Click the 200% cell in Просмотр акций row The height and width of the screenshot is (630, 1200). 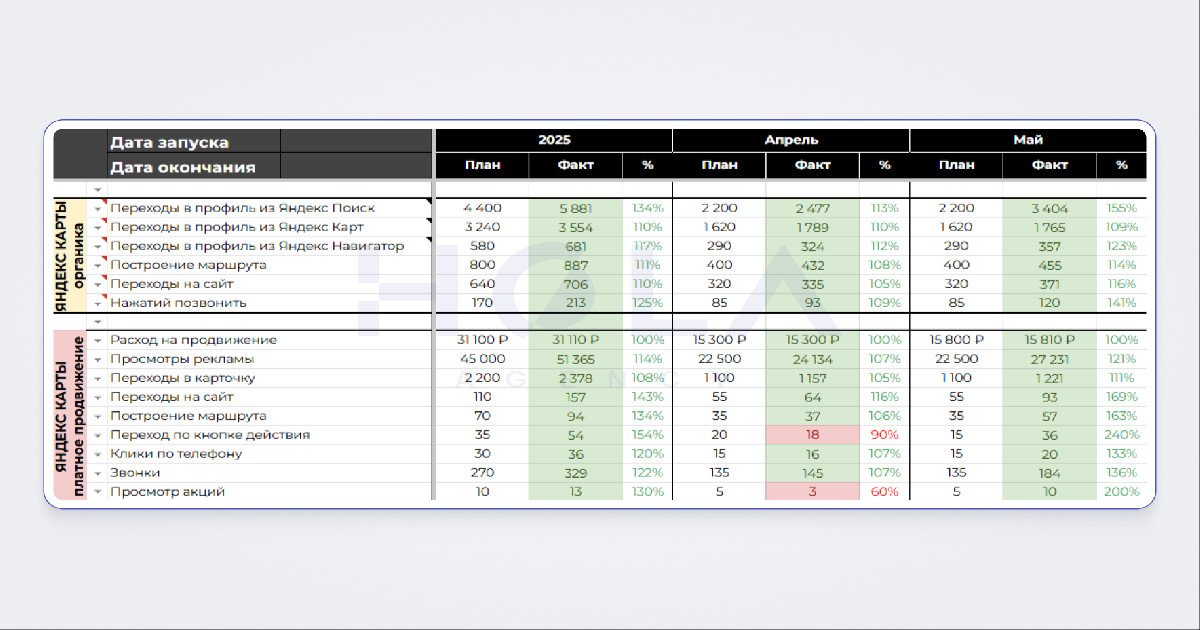click(x=1121, y=492)
